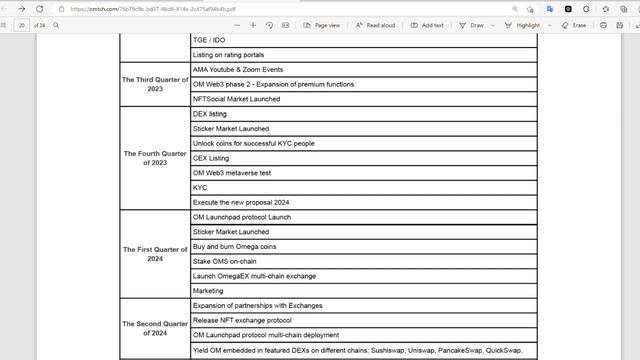640x360 pixels.
Task: View site info lock icon
Action: (x=61, y=9)
